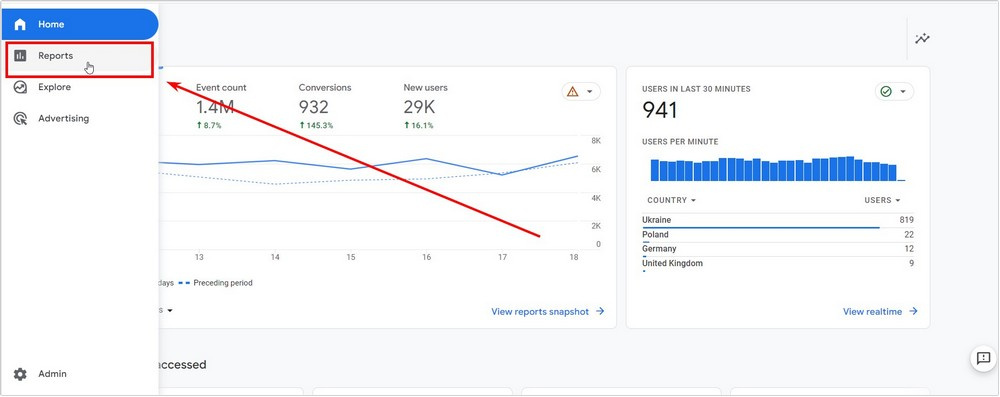Screen dimensions: 1000x397
Task: Expand the warning status dropdown arrow
Action: (589, 92)
